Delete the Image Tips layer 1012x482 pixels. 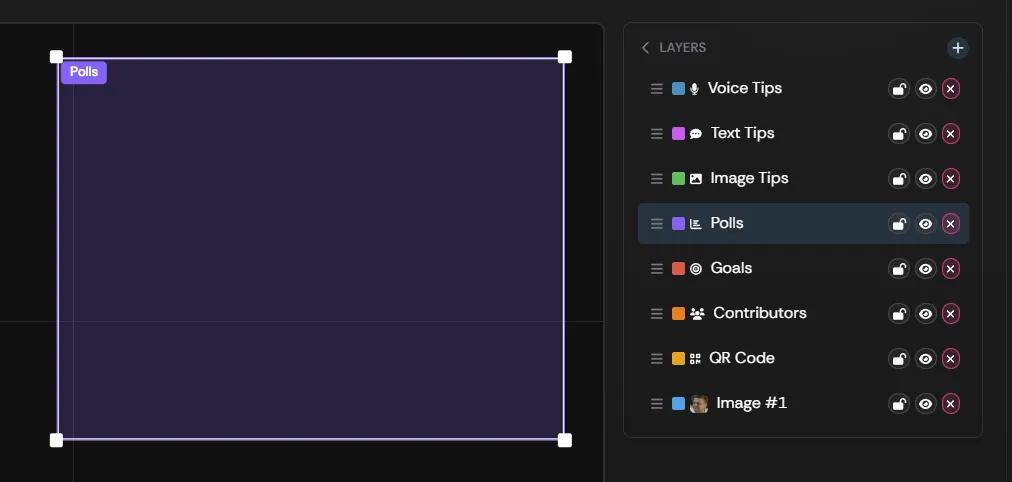click(950, 179)
